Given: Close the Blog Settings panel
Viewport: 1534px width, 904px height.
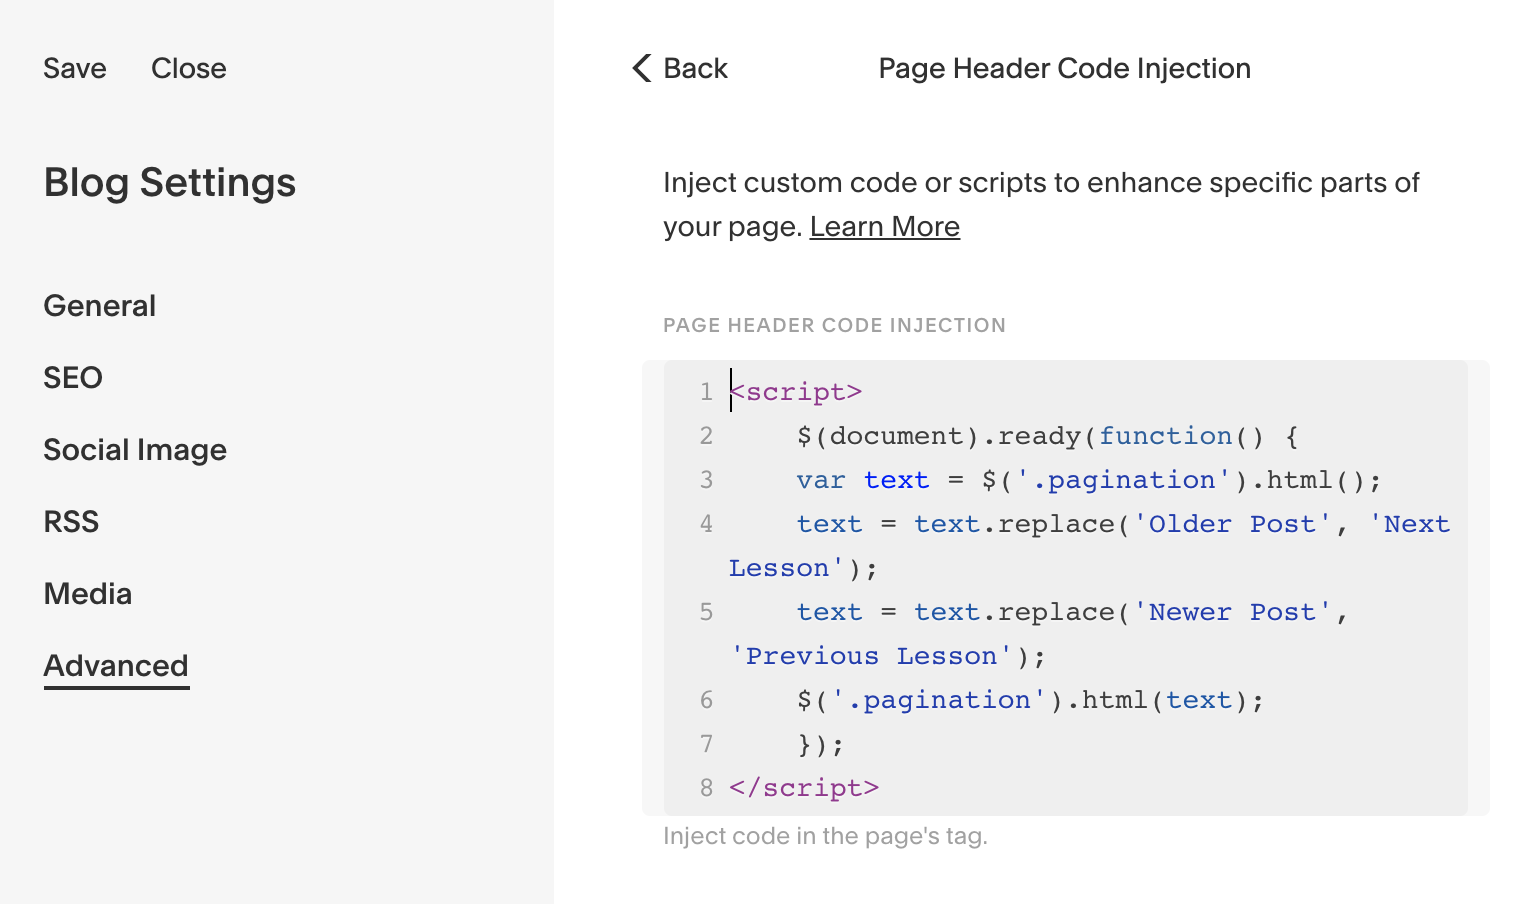Looking at the screenshot, I should click(189, 68).
